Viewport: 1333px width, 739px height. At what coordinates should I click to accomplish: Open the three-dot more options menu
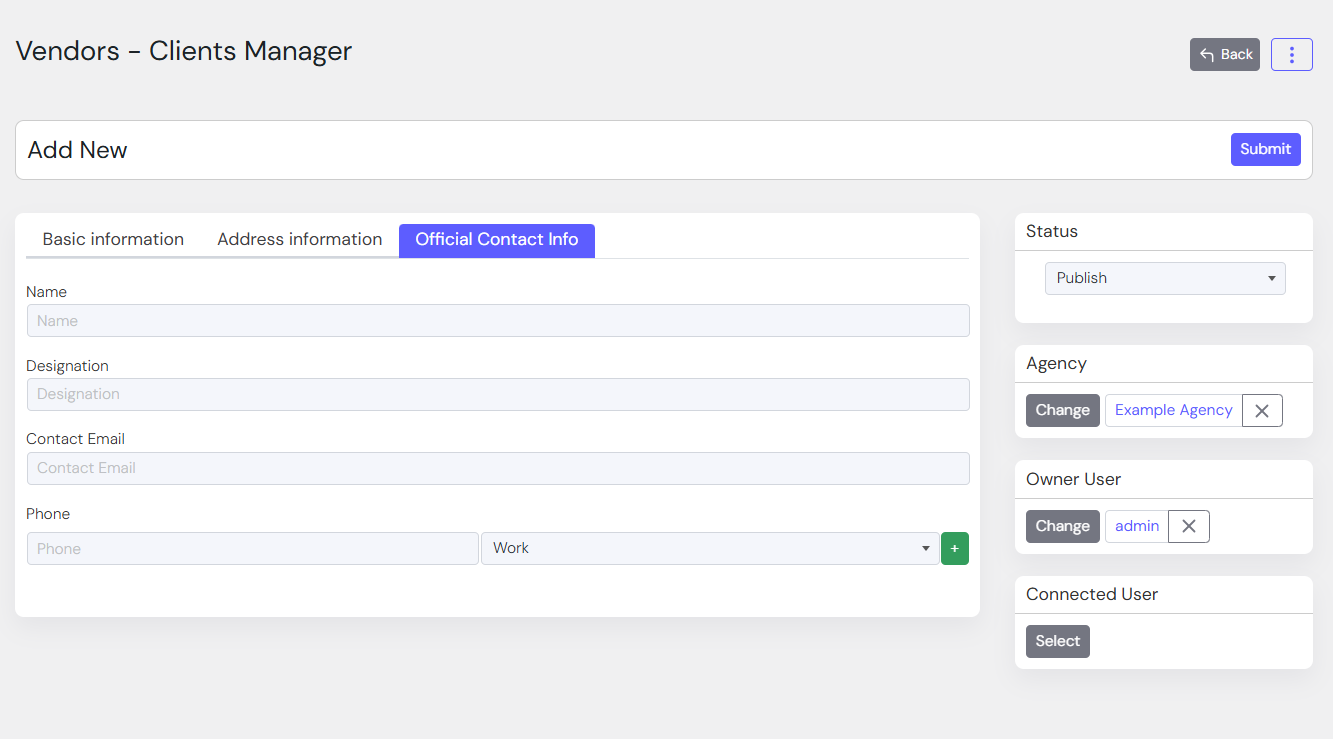point(1291,55)
